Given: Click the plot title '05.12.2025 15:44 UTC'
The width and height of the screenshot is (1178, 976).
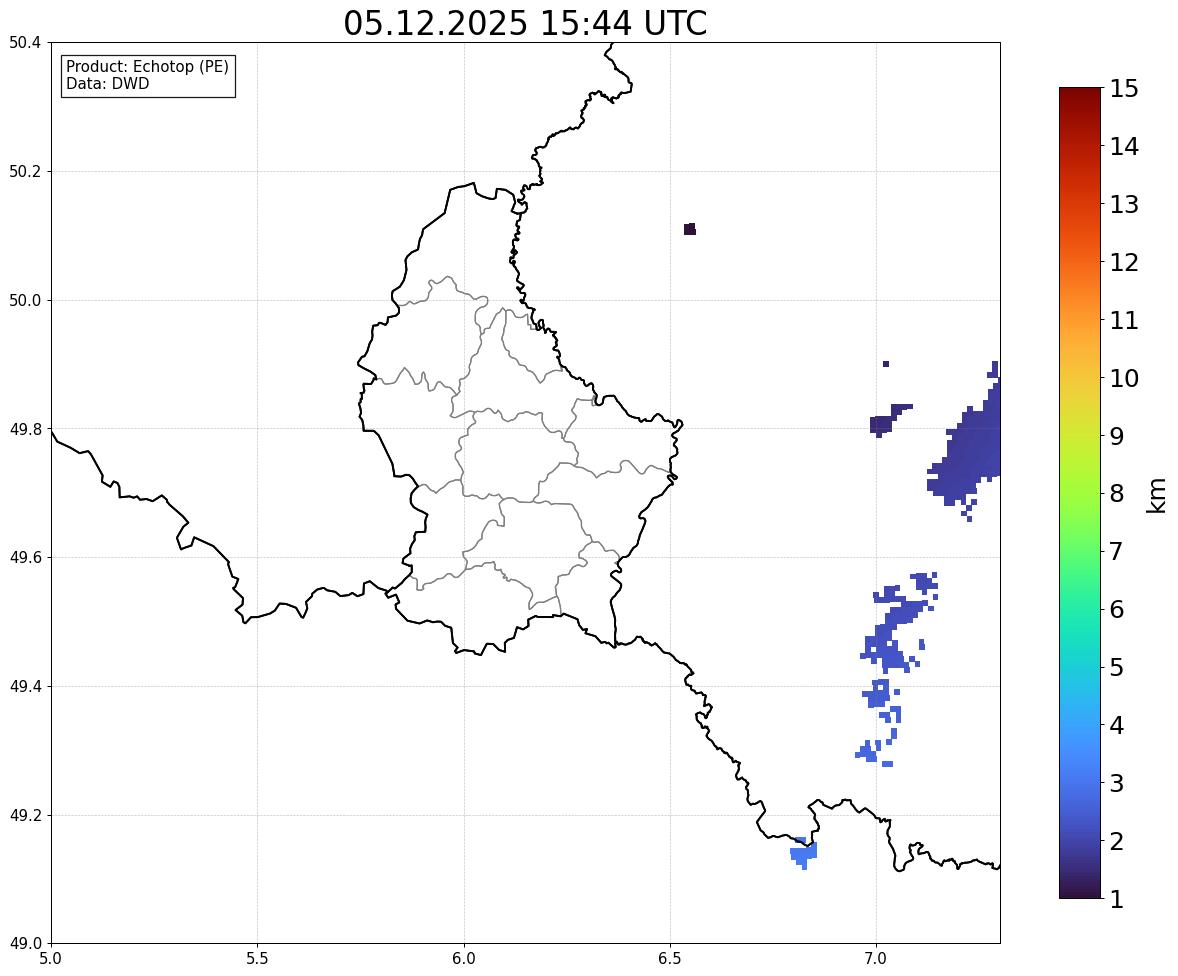Looking at the screenshot, I should (x=525, y=23).
